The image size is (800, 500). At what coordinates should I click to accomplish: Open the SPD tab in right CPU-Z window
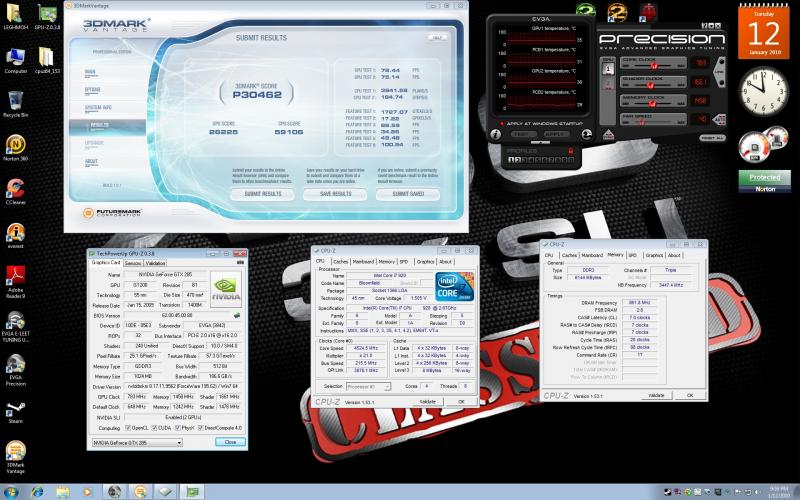pos(633,255)
